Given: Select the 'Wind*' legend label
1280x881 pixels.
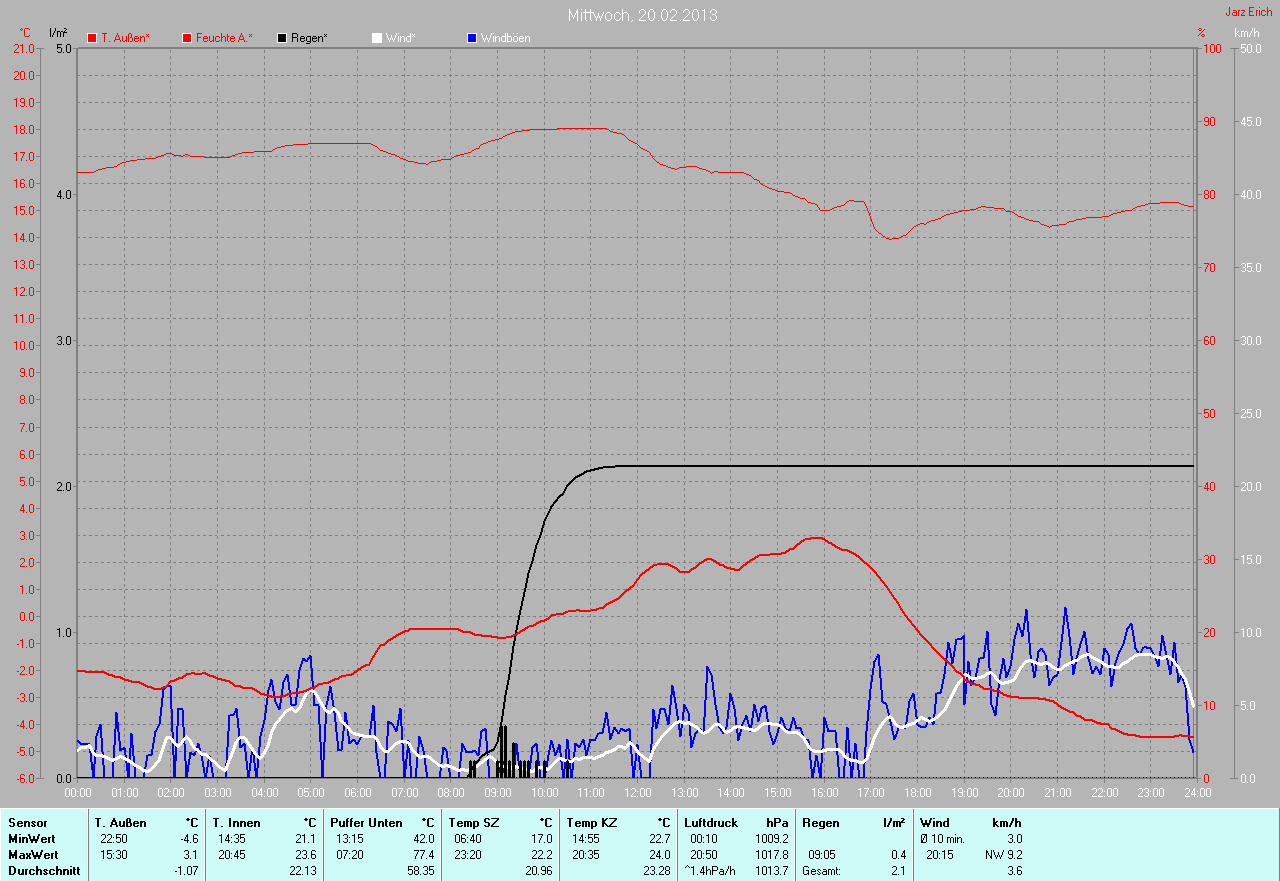Looking at the screenshot, I should [400, 38].
